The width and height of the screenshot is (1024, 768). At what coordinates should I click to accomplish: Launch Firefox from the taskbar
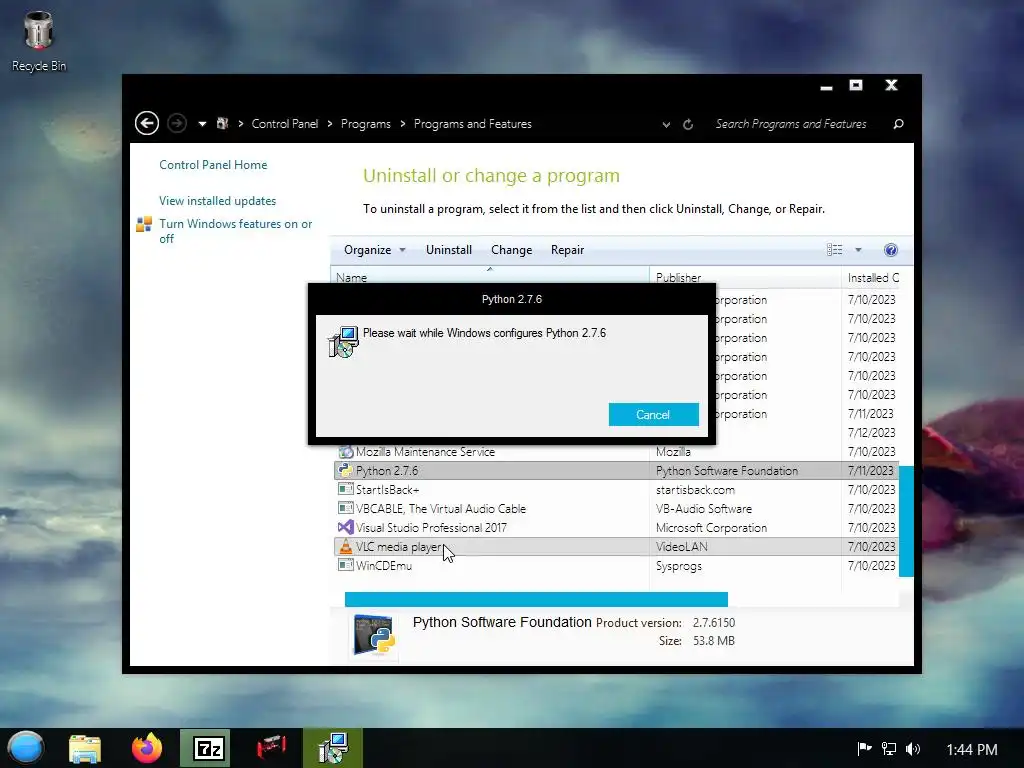[147, 748]
